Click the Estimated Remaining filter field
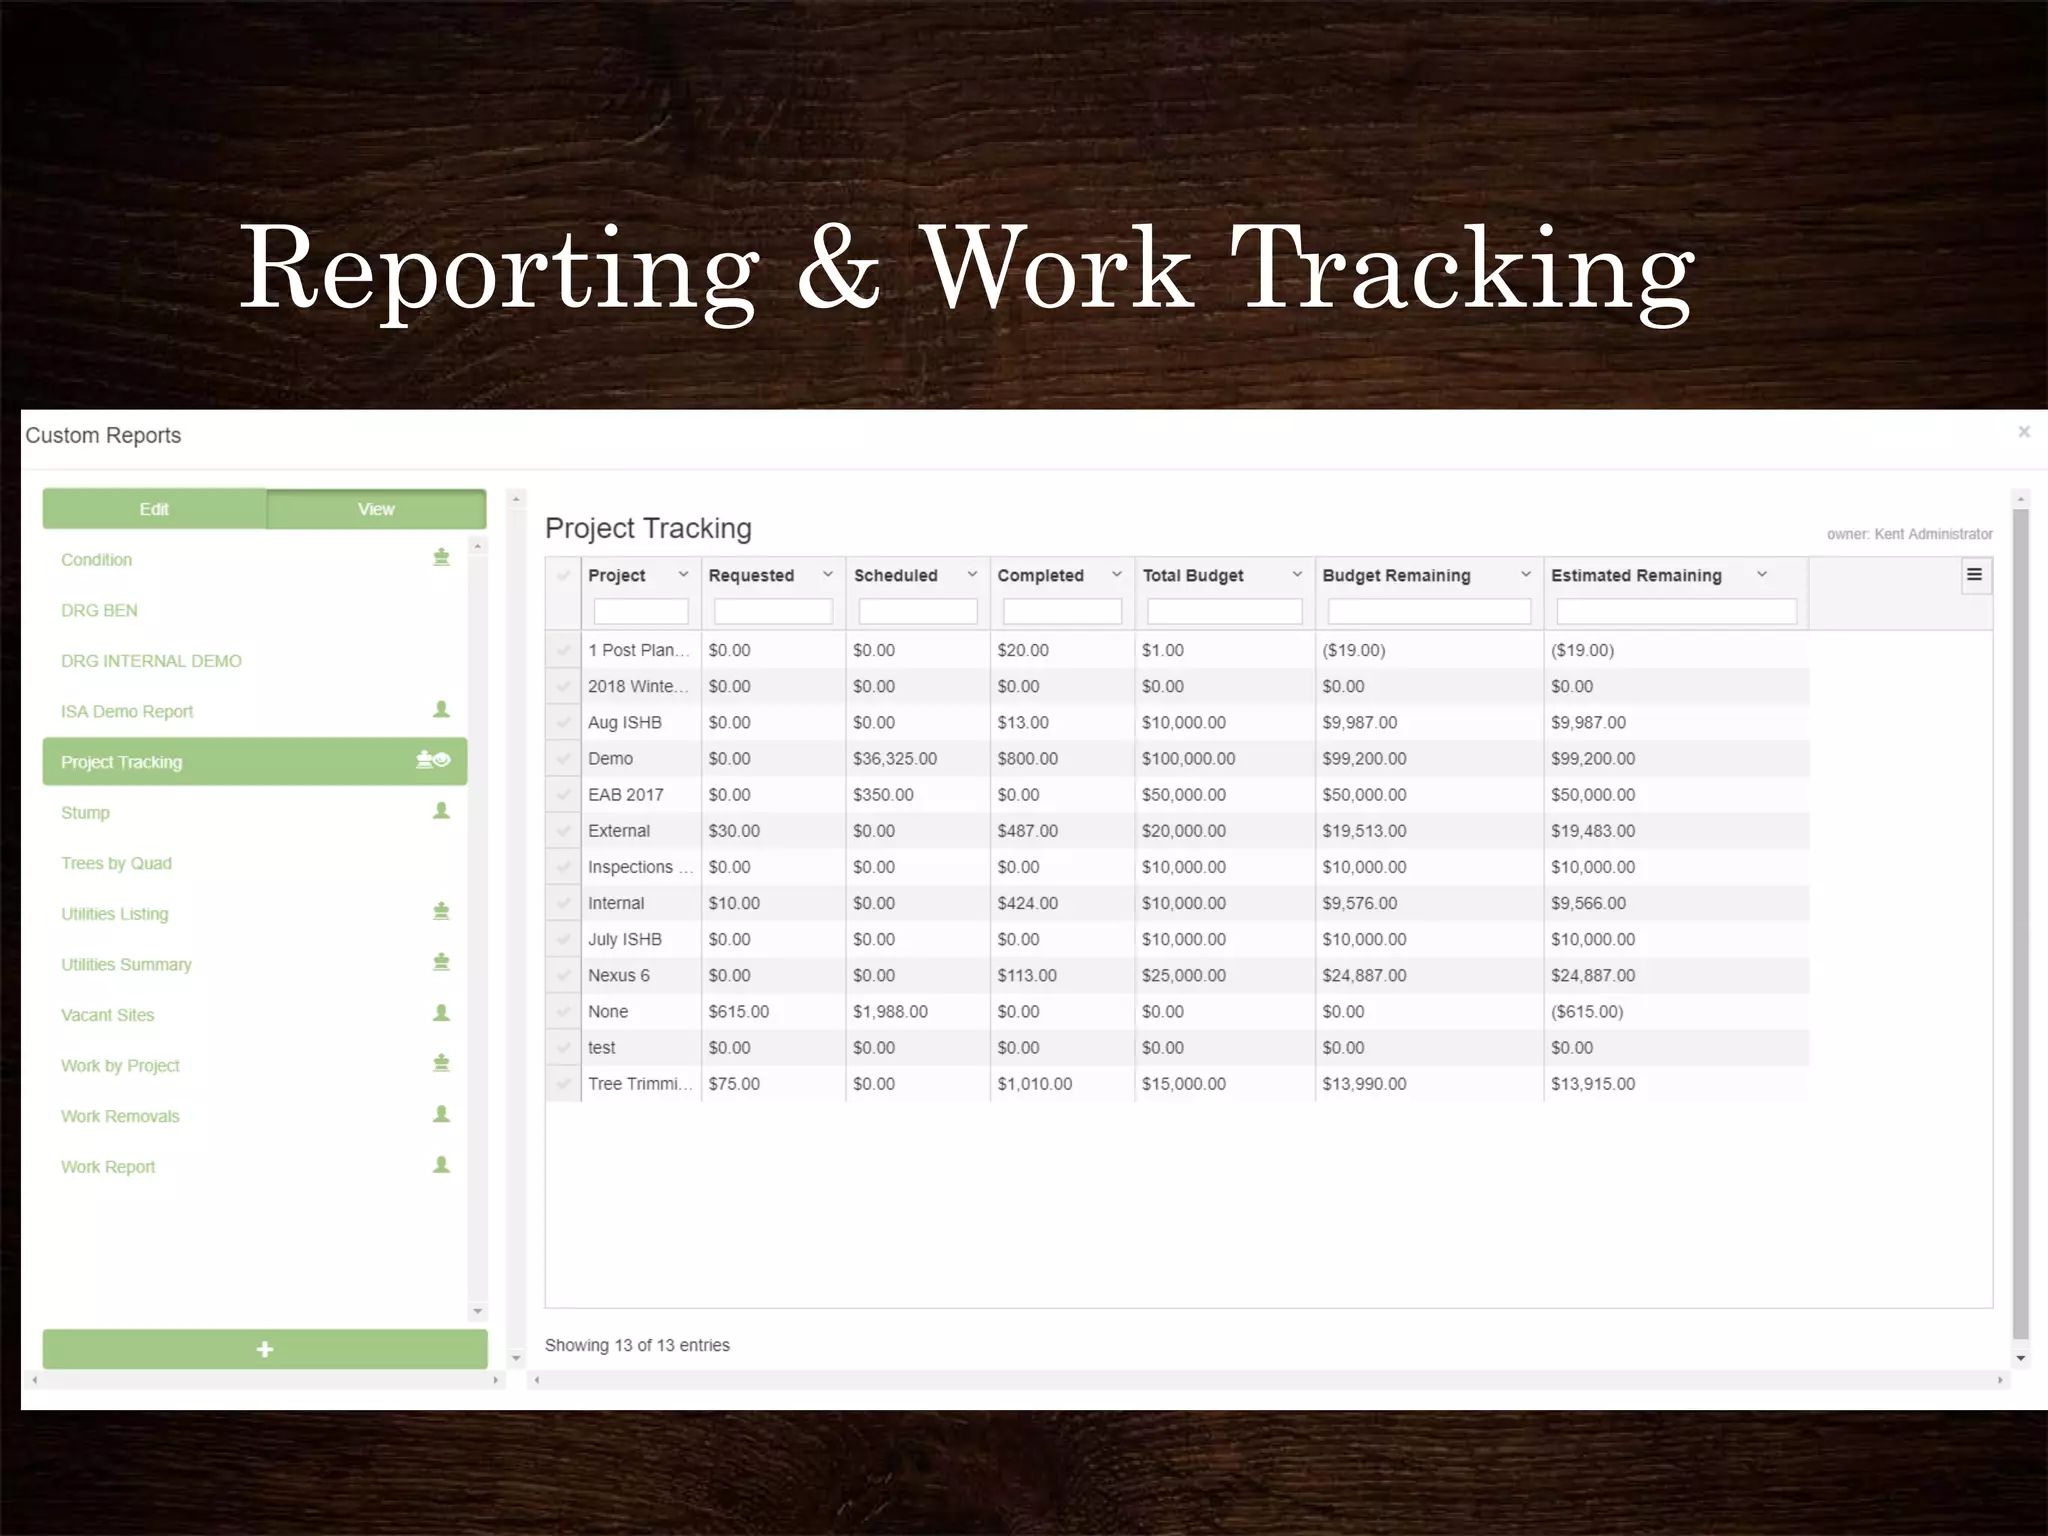 point(1676,611)
